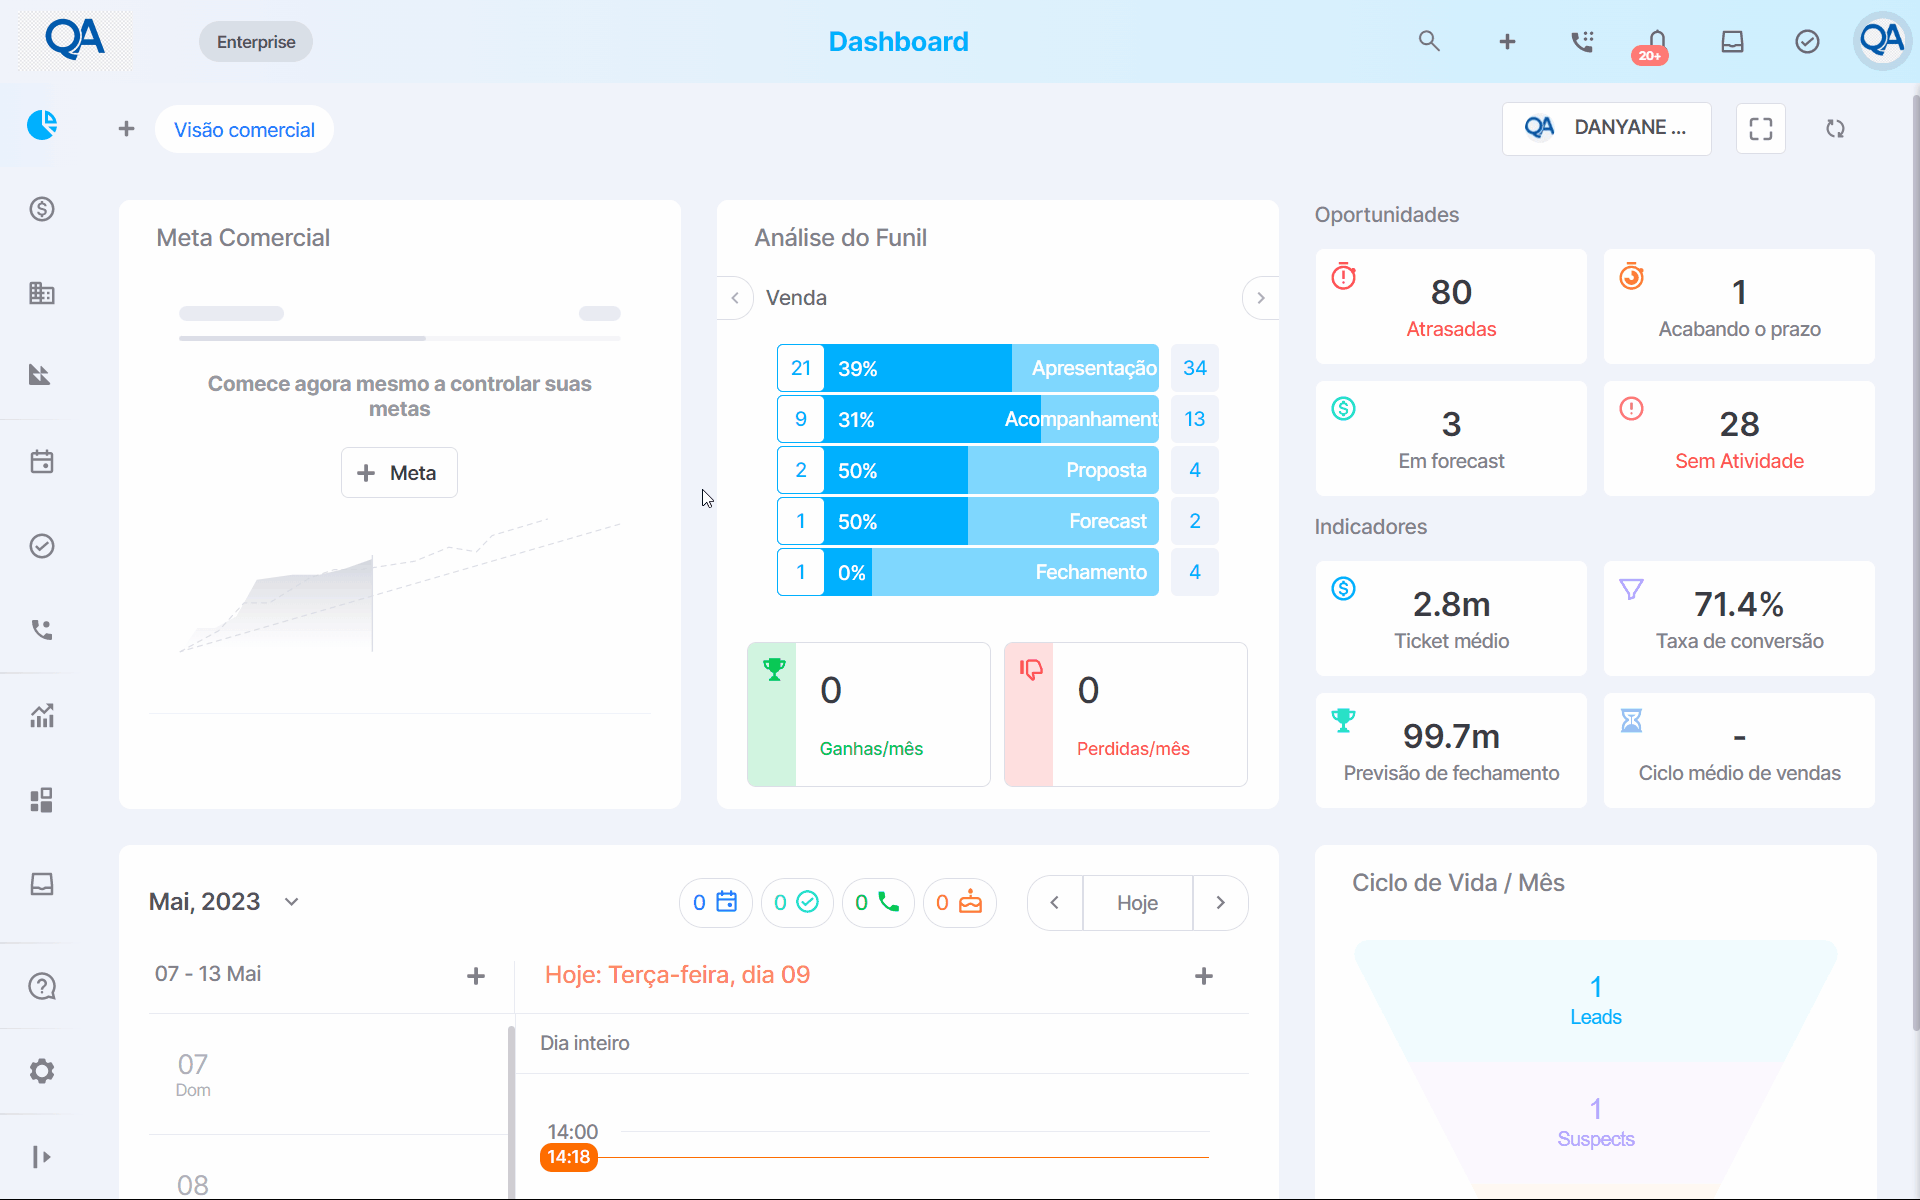Screen dimensions: 1920x1200
Task: Toggle the completed tasks filter counter
Action: [797, 903]
